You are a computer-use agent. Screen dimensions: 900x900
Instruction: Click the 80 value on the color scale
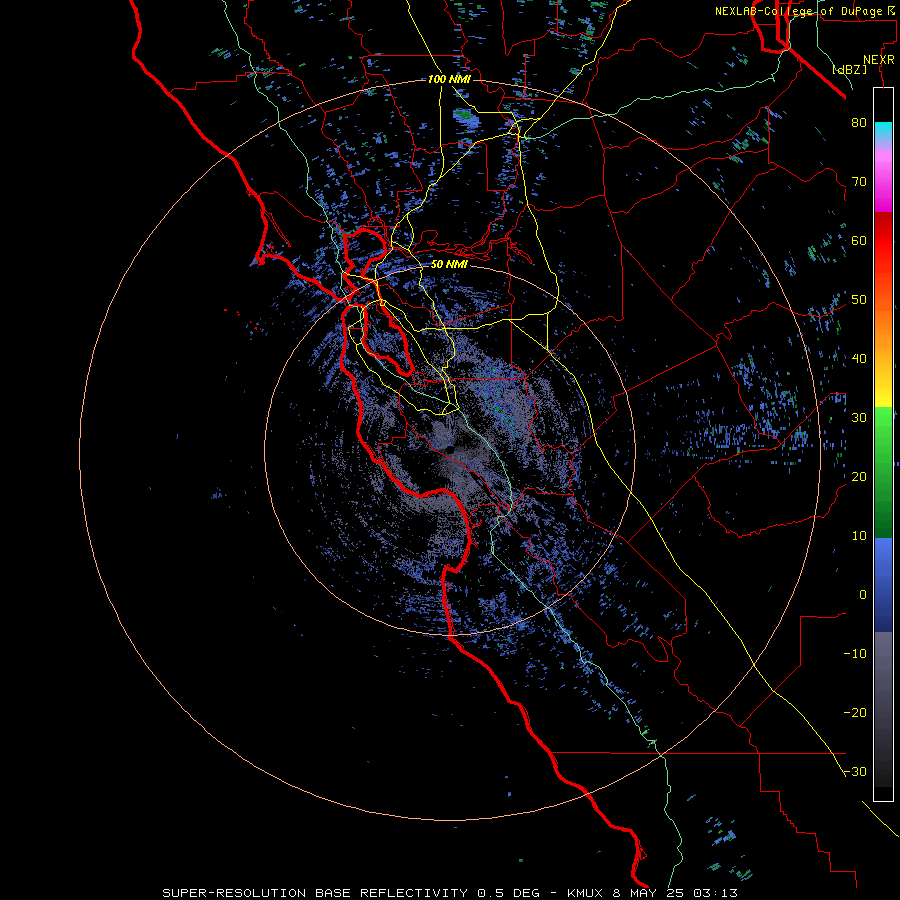pos(859,122)
